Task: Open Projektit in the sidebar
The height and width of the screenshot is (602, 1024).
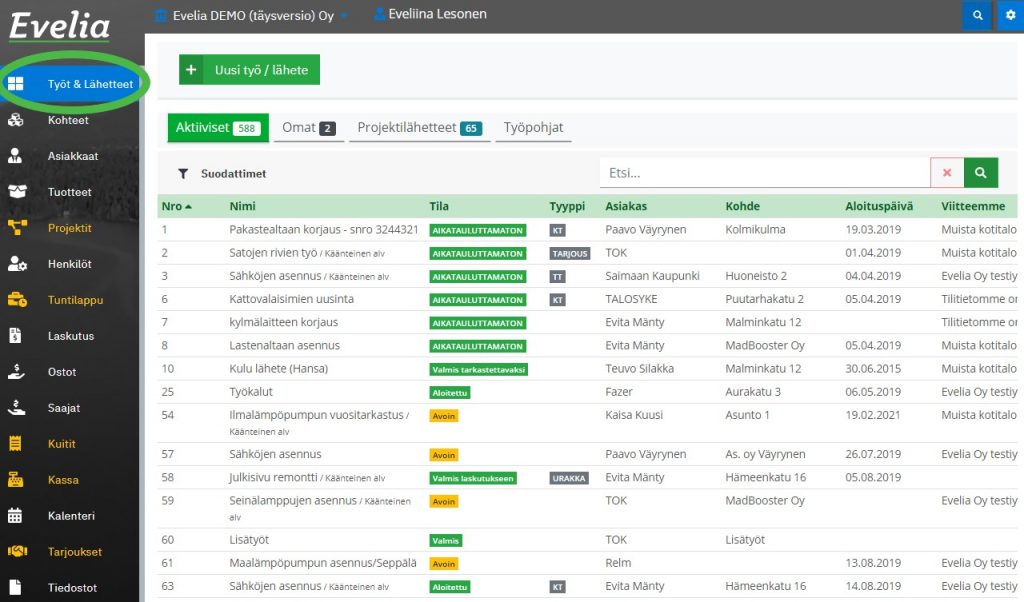Action: click(69, 228)
